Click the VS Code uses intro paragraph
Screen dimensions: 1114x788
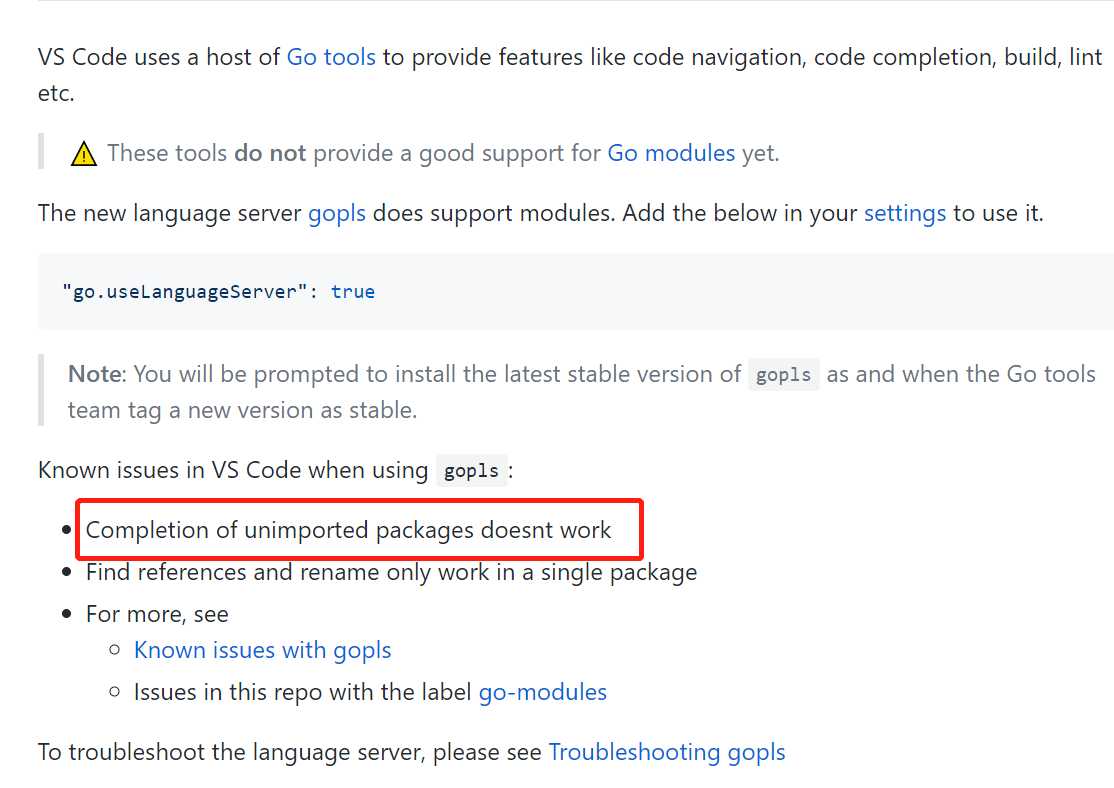[x=570, y=75]
